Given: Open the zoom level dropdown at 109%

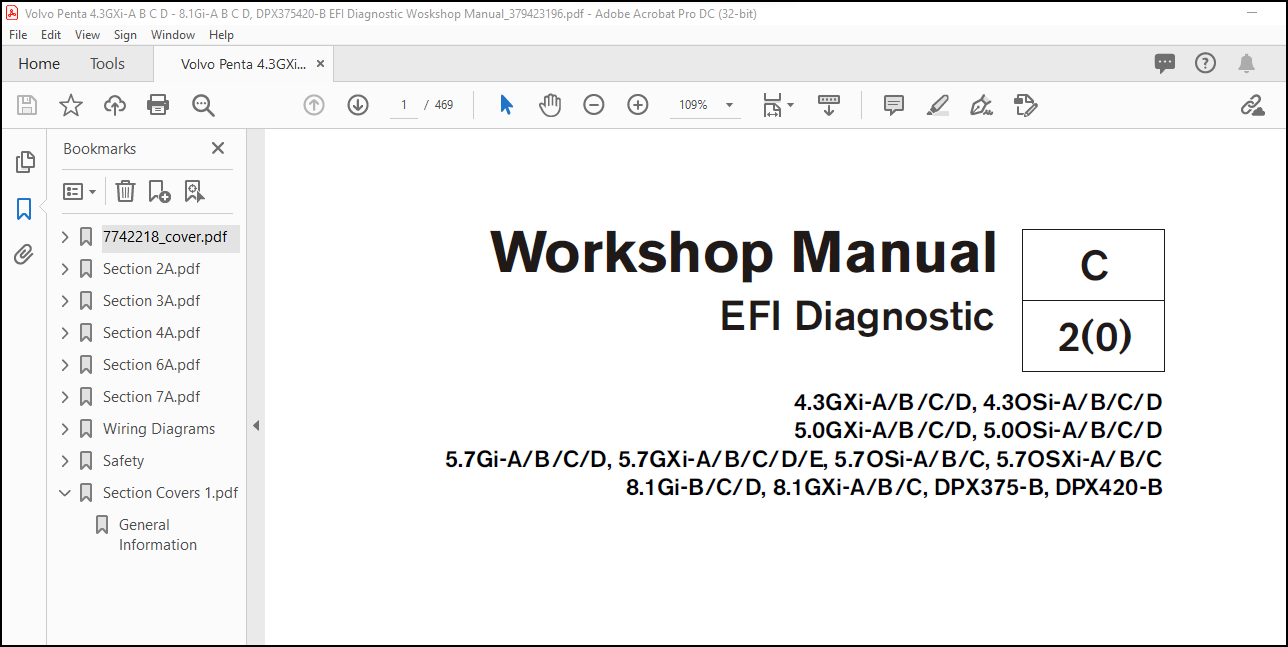Looking at the screenshot, I should pyautogui.click(x=729, y=105).
